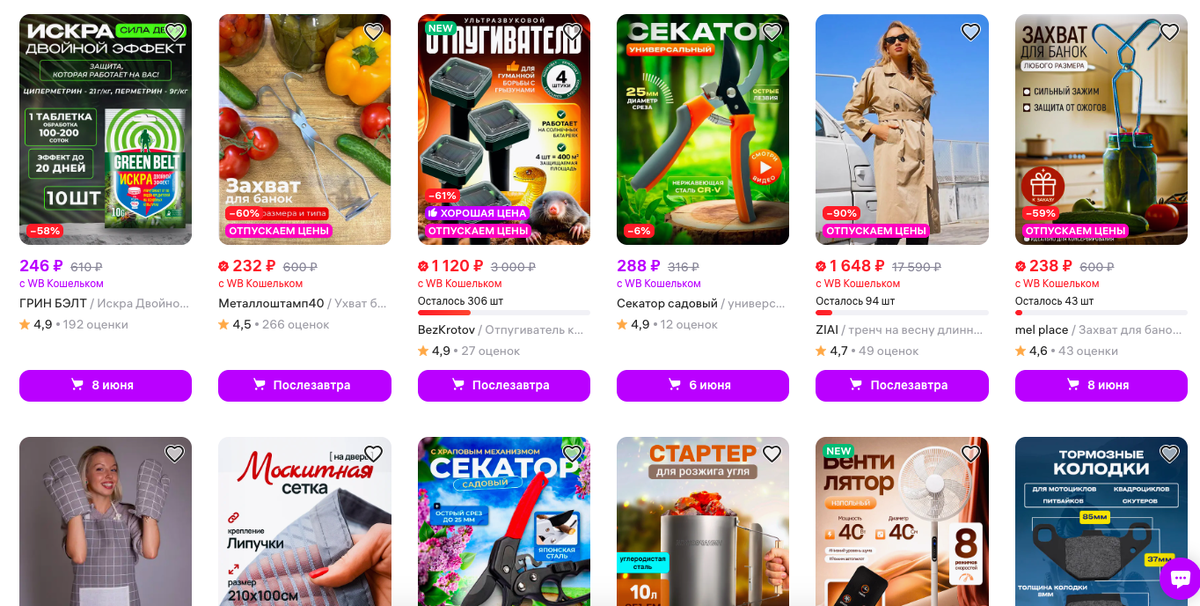The image size is (1200, 606).
Task: Click ОТПУСКАЕМ ЦЕНЫ badge on mel place card
Action: click(x=1075, y=231)
